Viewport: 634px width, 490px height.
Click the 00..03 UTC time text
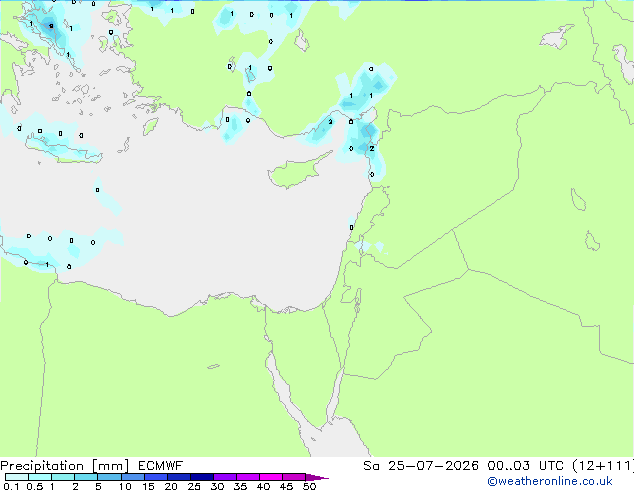(525, 466)
